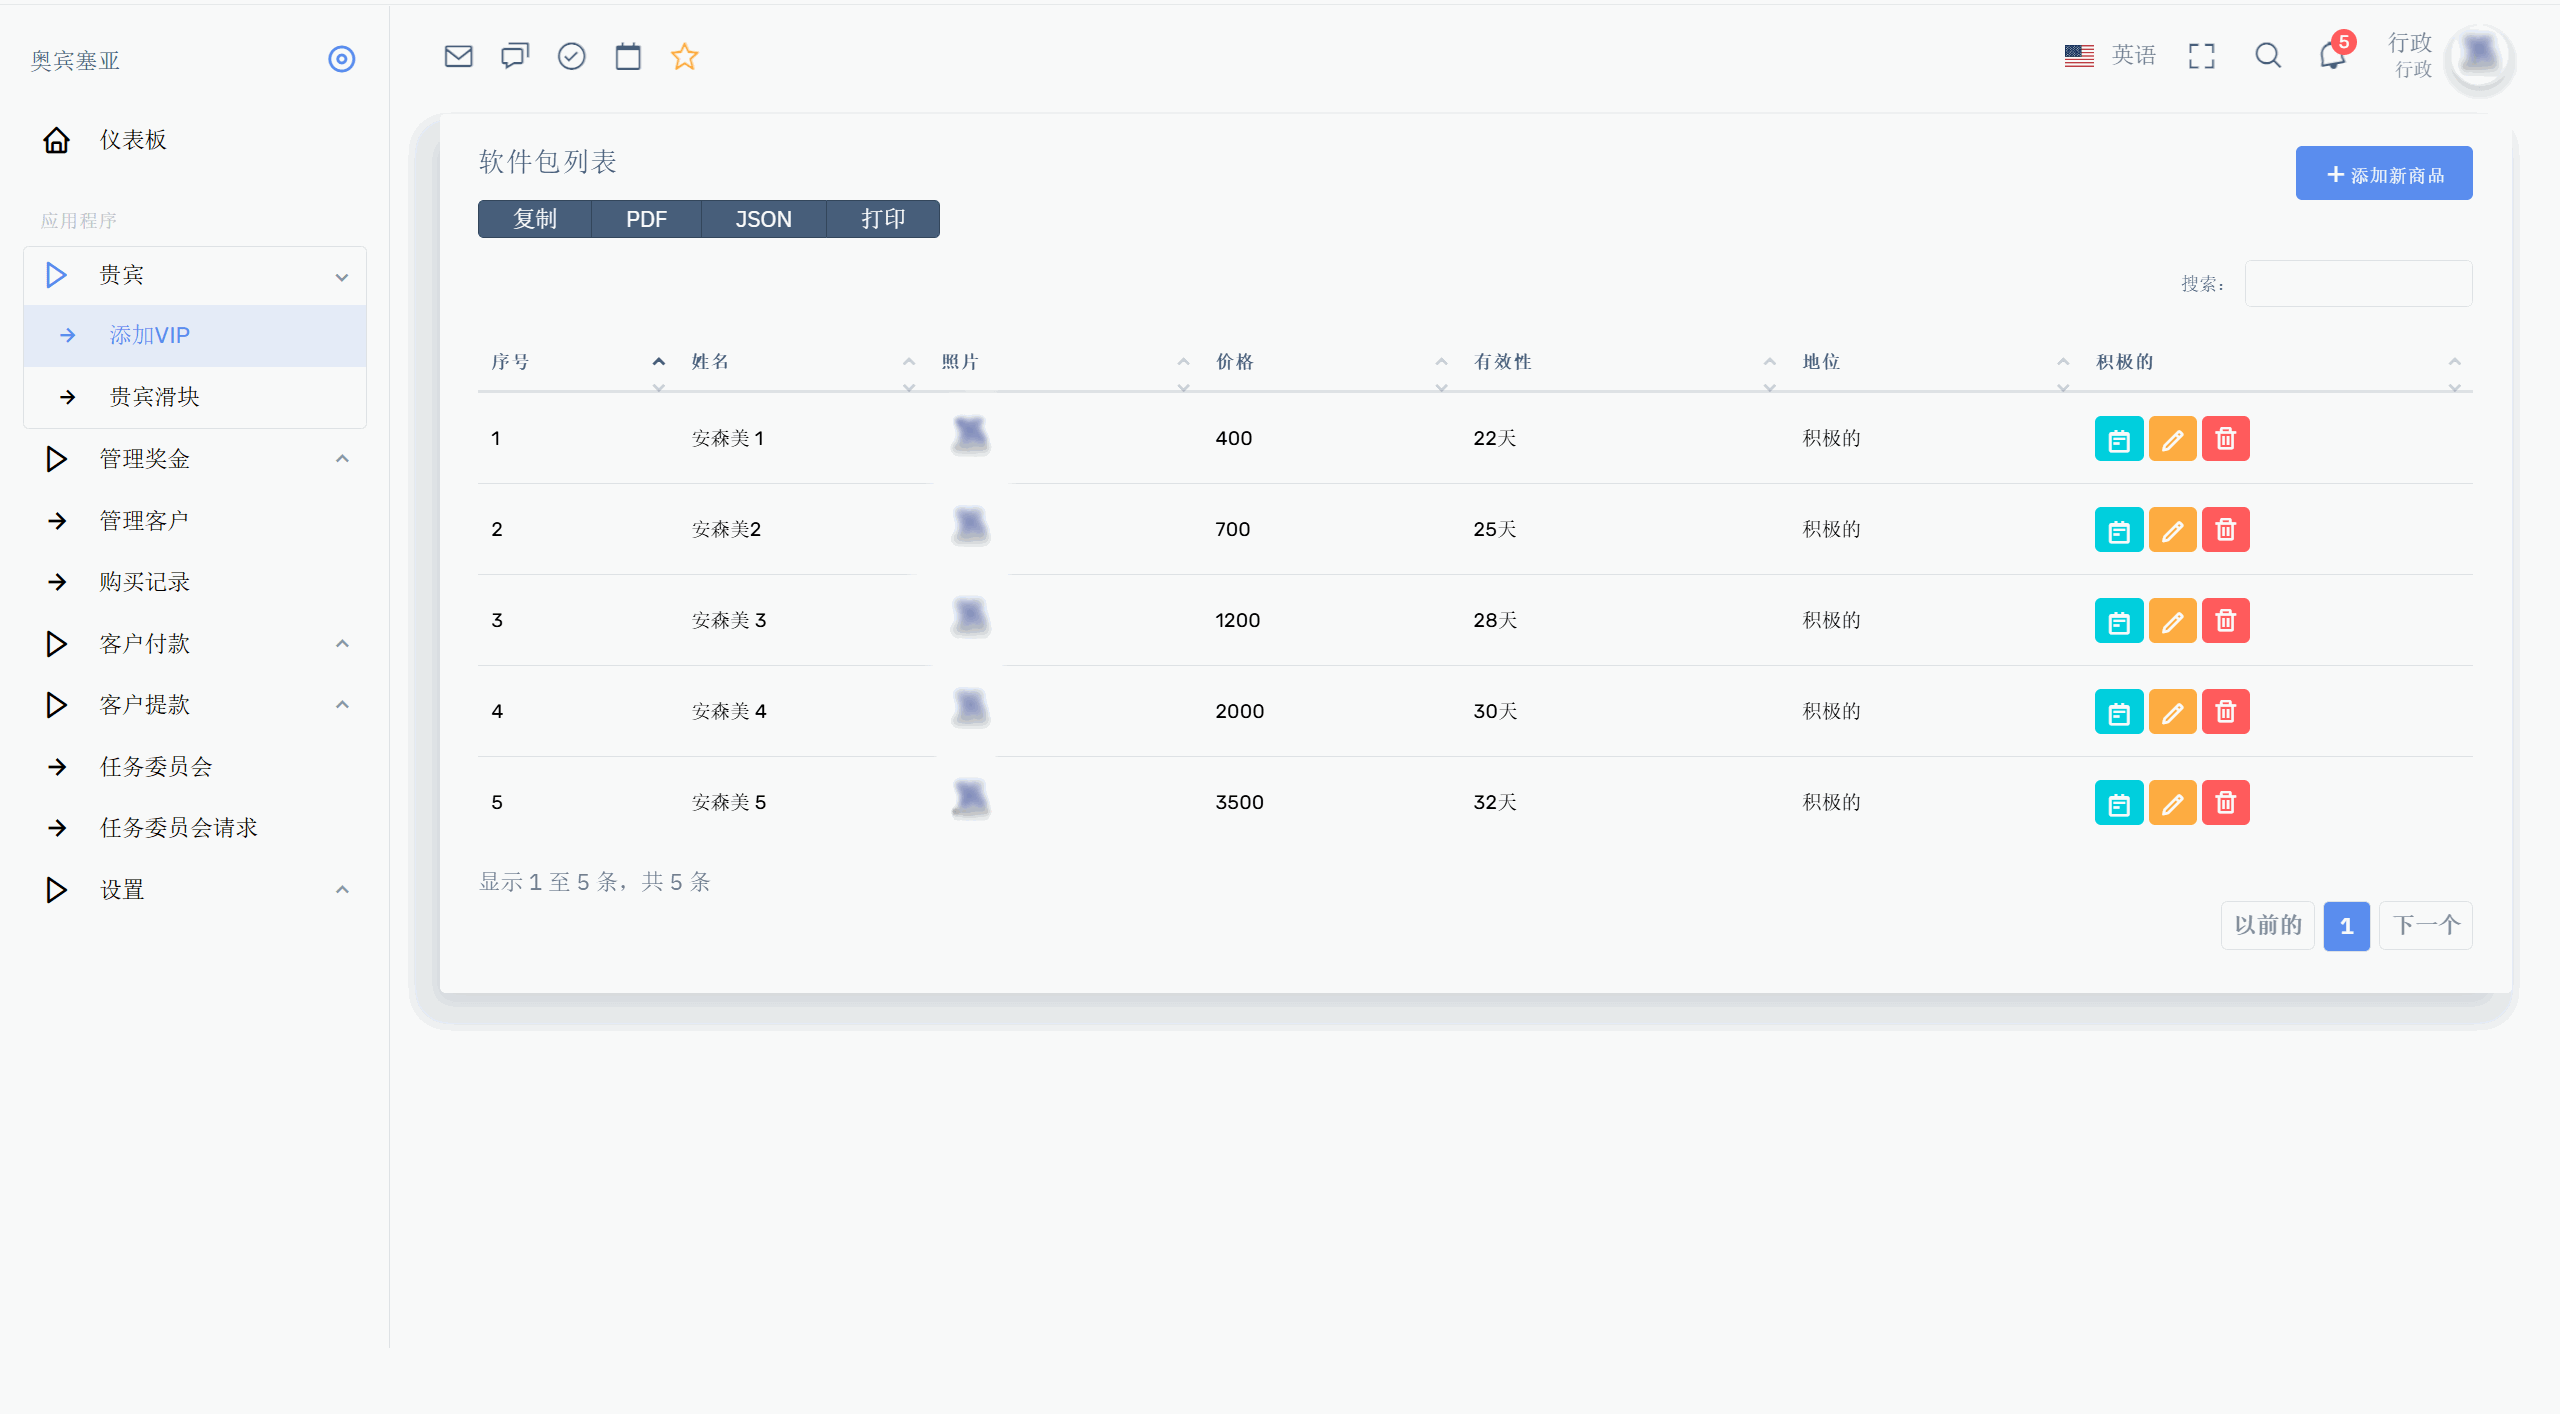Screen dimensions: 2560x1414
Task: Click the yellow star favorites icon
Action: [684, 56]
